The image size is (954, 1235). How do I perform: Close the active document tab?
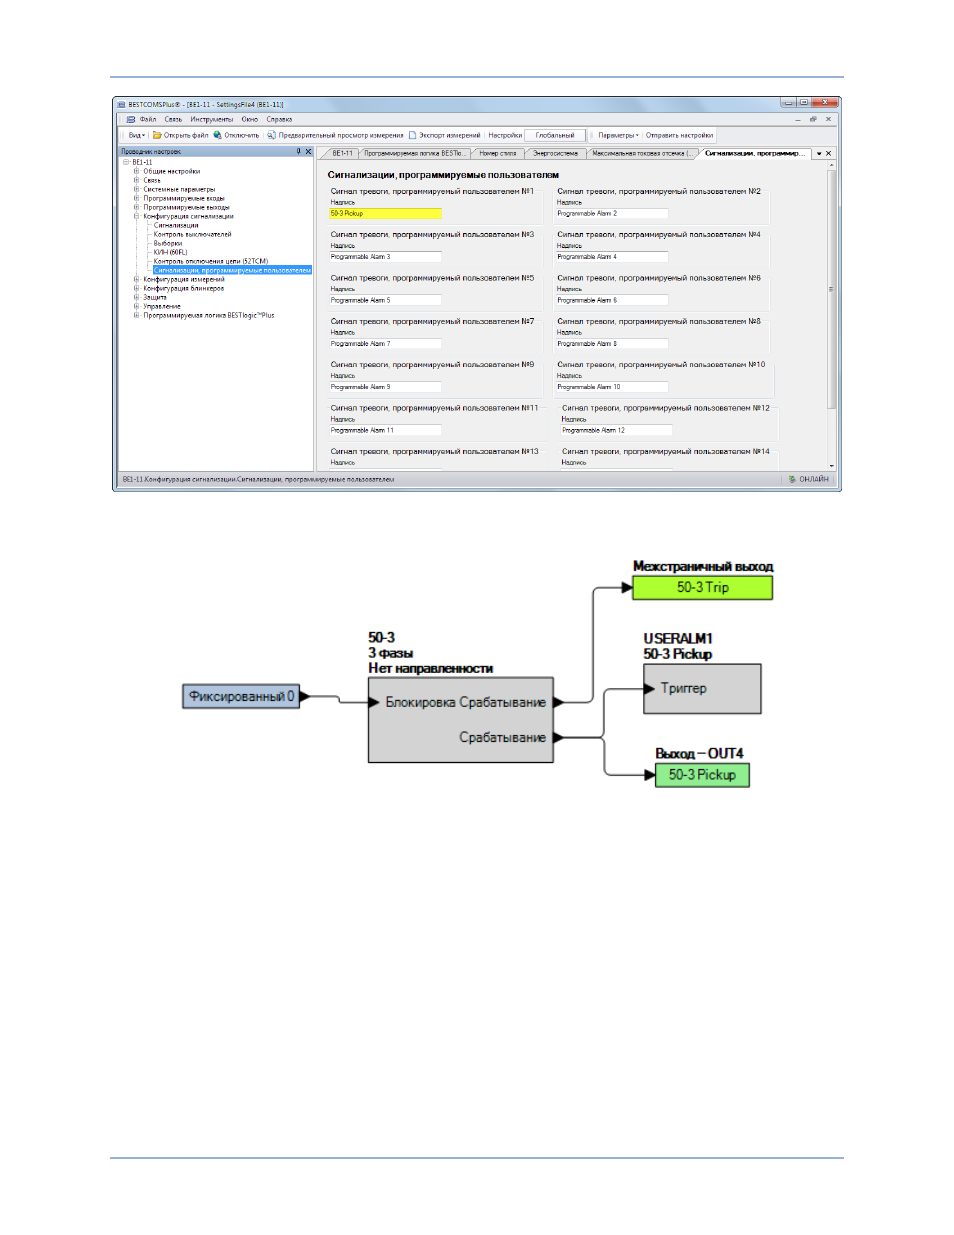tap(828, 154)
